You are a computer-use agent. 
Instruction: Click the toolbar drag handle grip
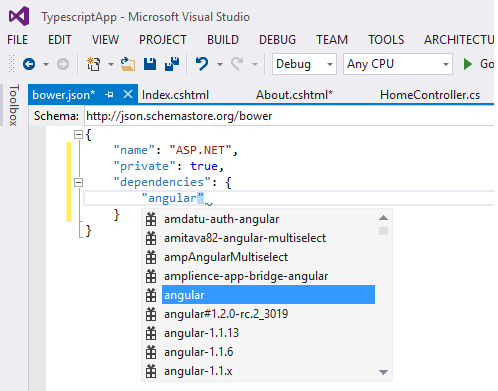tap(11, 64)
